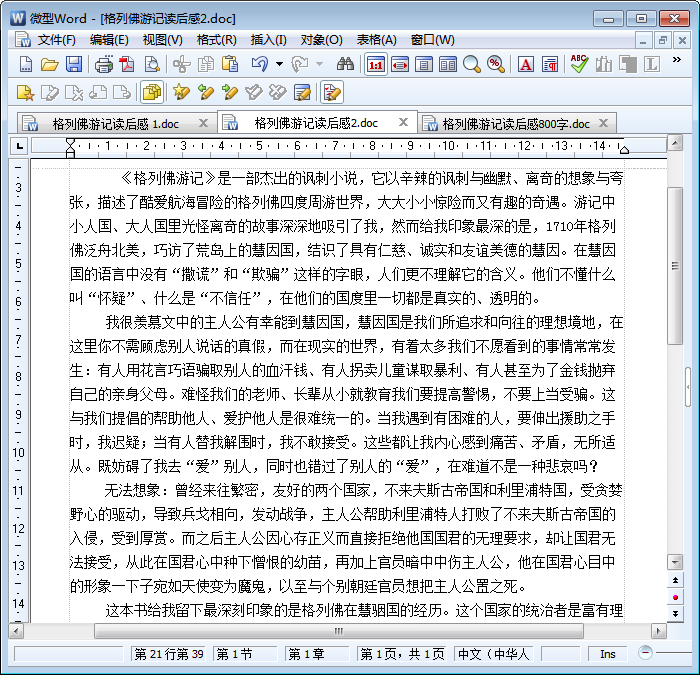Go to previous change pencil icon
The width and height of the screenshot is (700, 675).
pos(206,92)
